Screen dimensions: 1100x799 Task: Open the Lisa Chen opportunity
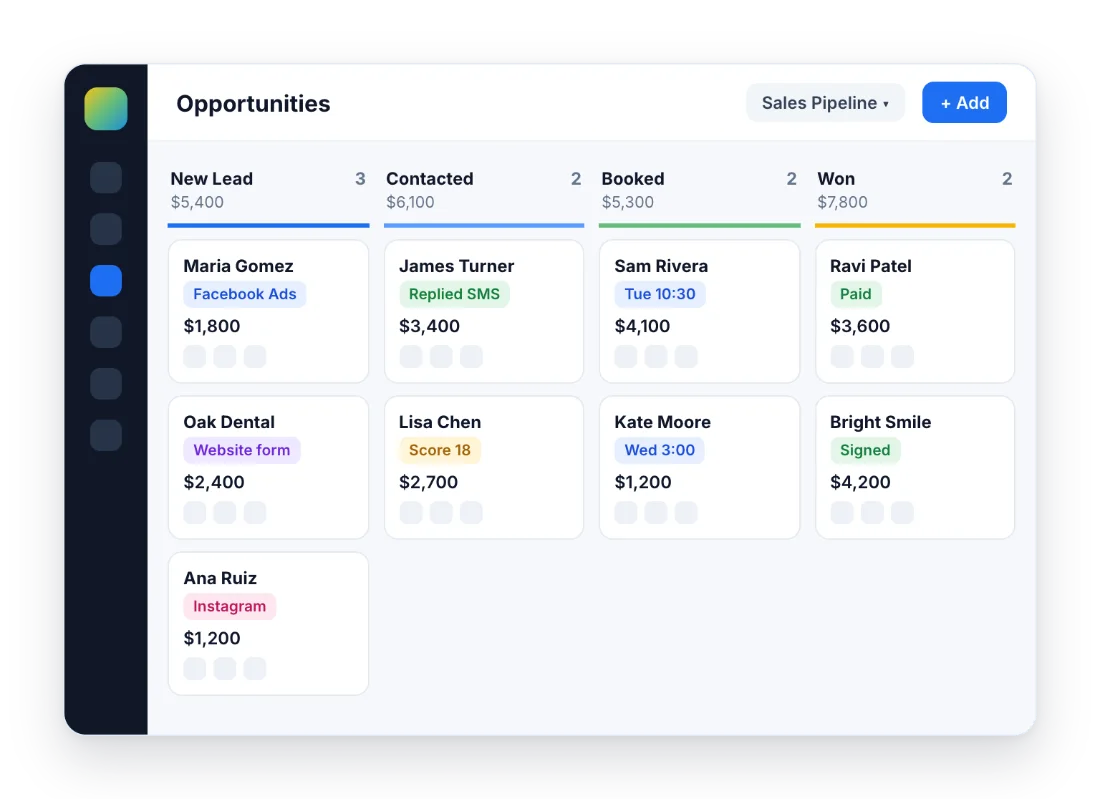coord(484,467)
